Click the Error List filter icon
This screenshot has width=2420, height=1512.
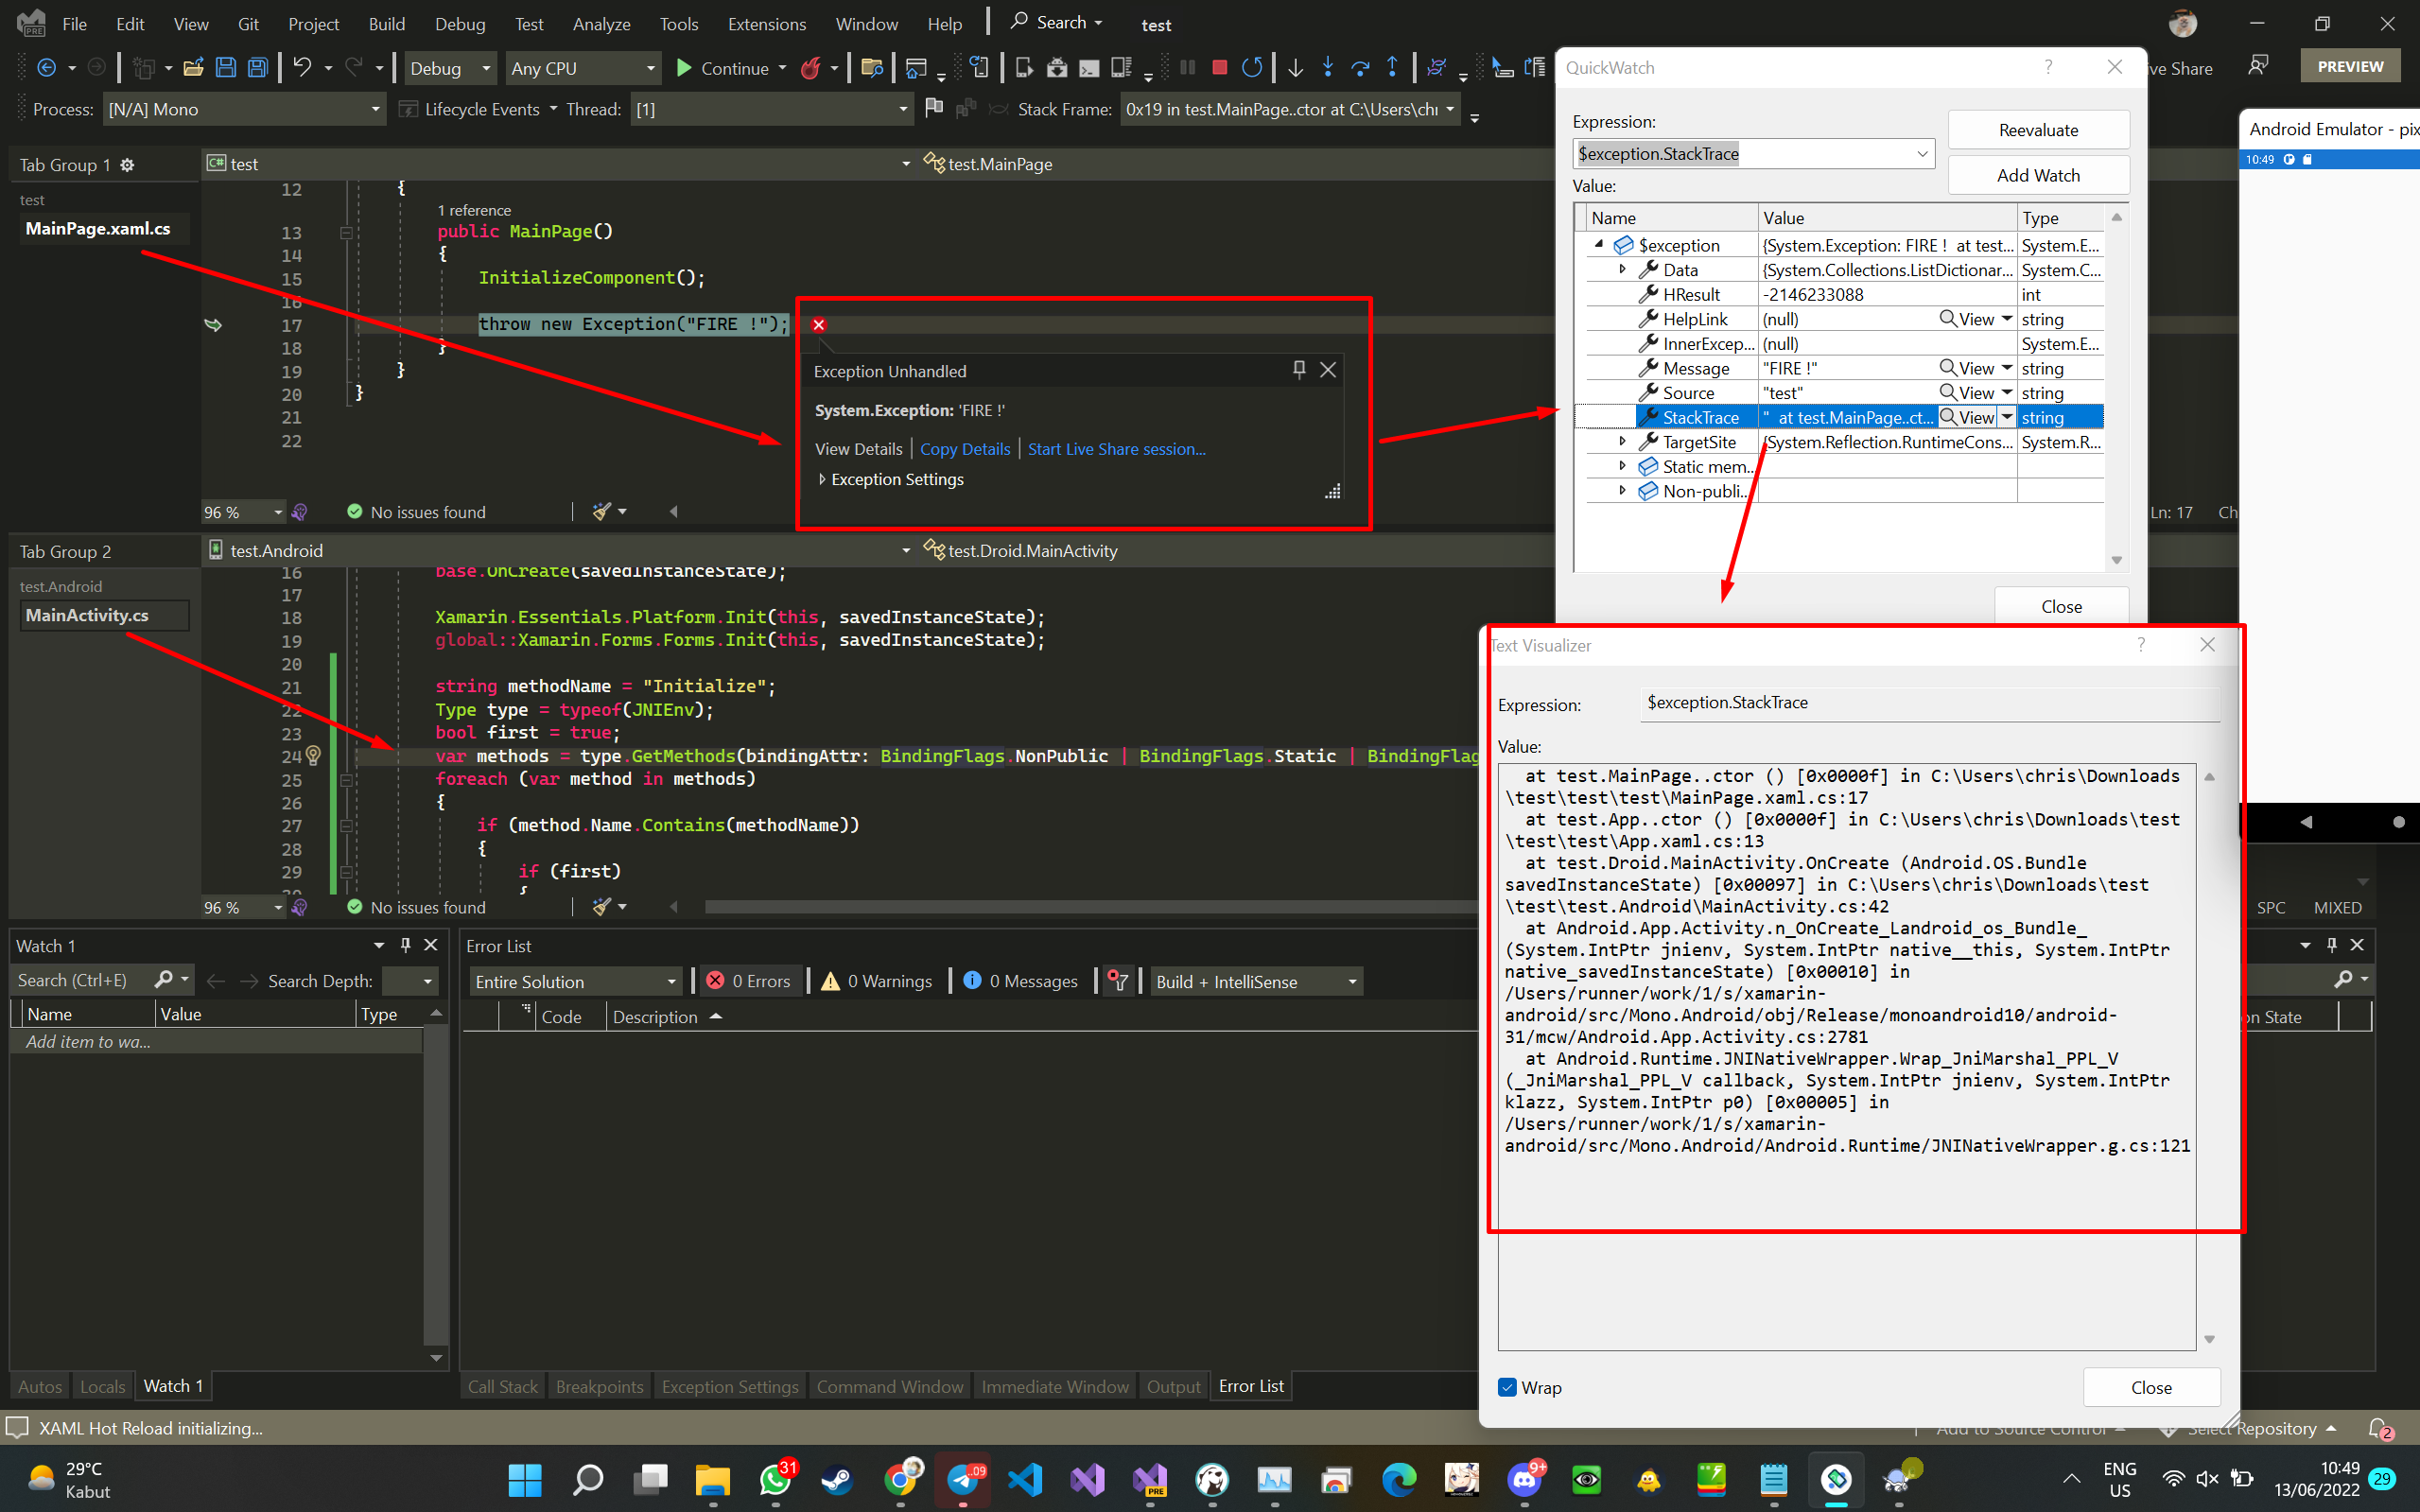pos(1119,981)
